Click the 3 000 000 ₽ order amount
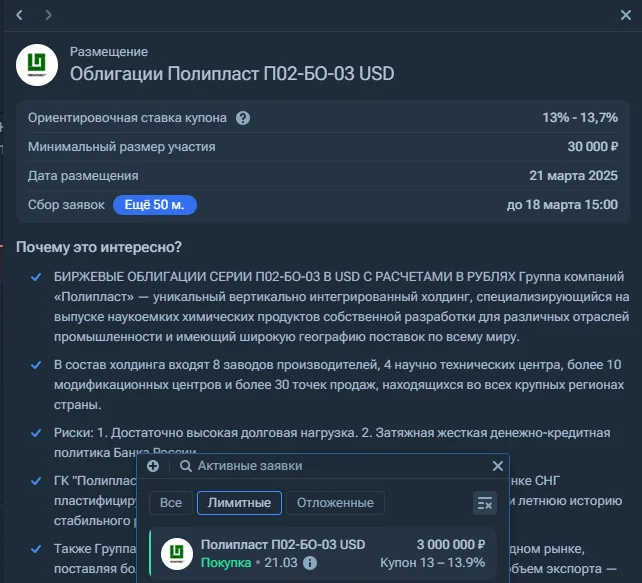642x583 pixels. point(451,545)
